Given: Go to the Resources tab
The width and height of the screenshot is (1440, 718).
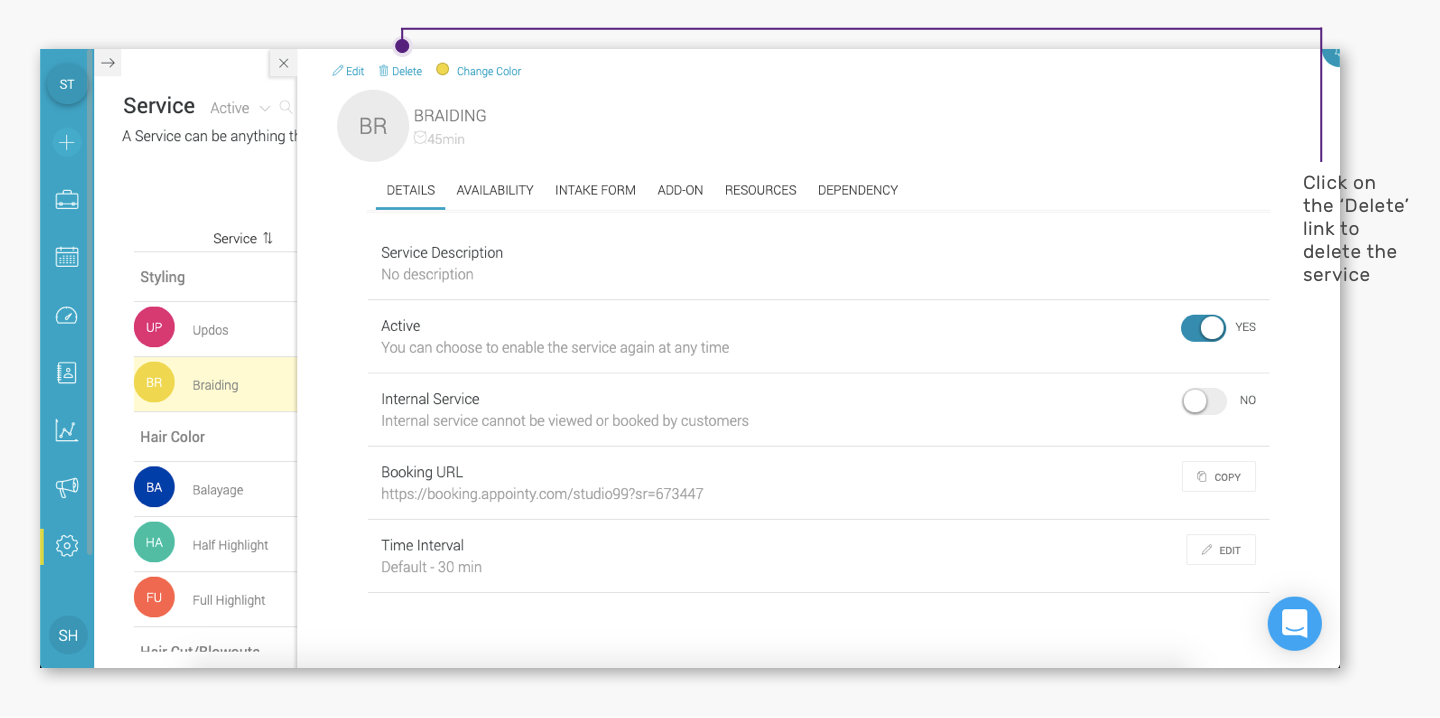Looking at the screenshot, I should tap(761, 190).
